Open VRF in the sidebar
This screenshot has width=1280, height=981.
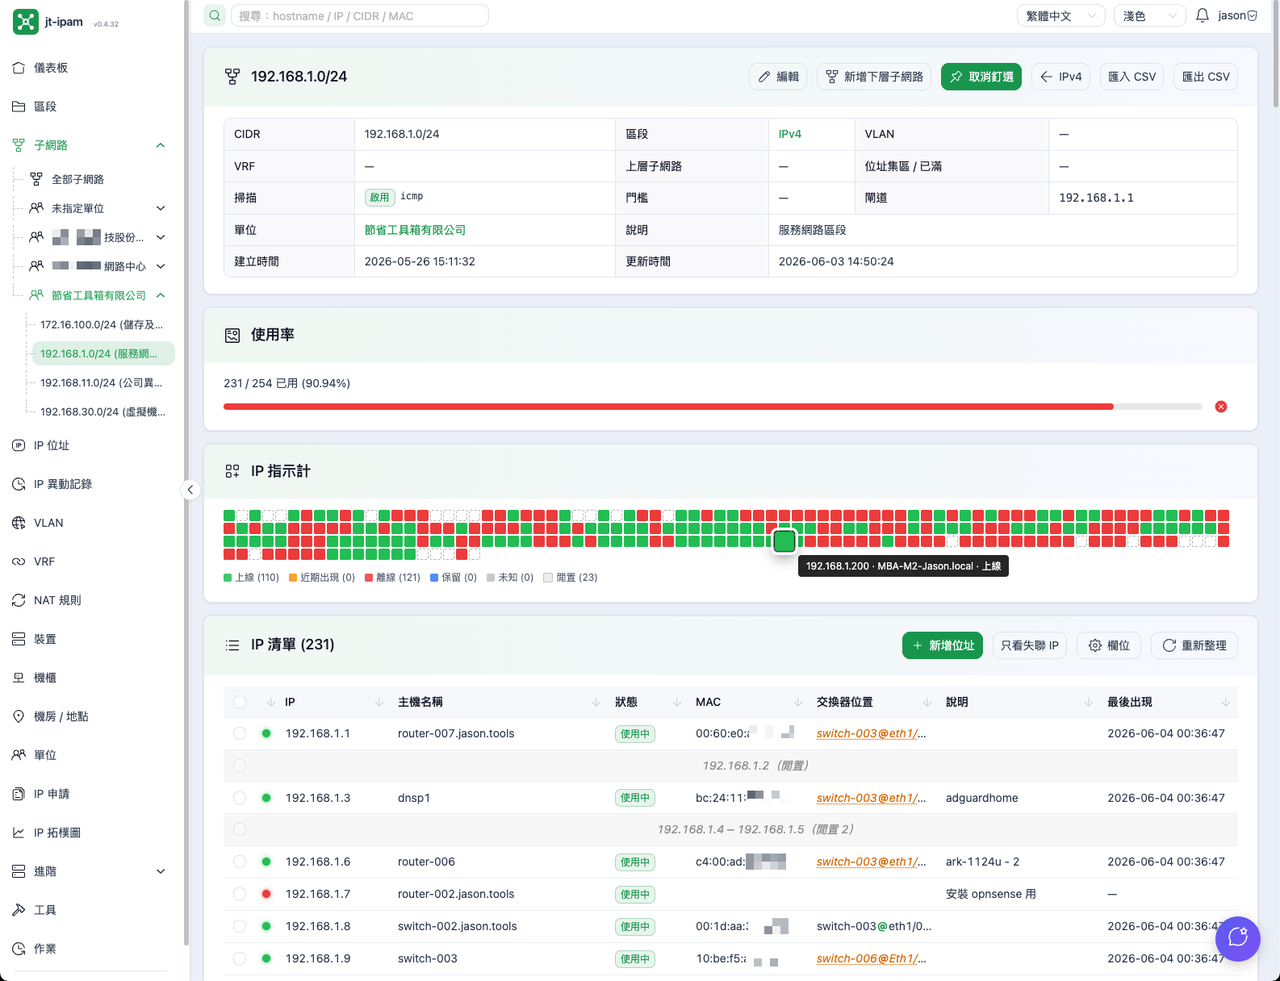(44, 562)
